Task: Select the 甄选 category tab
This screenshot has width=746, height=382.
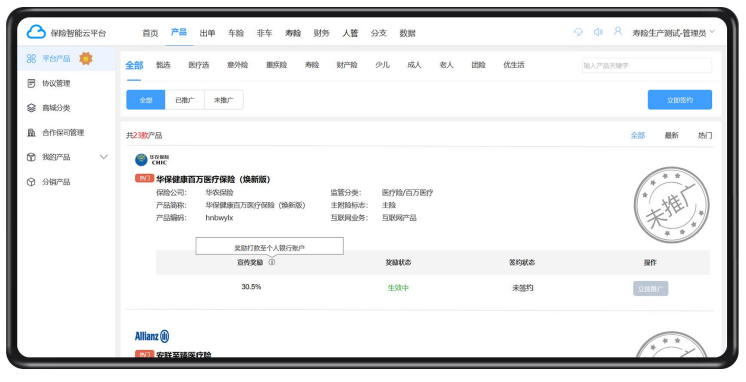Action: click(163, 65)
